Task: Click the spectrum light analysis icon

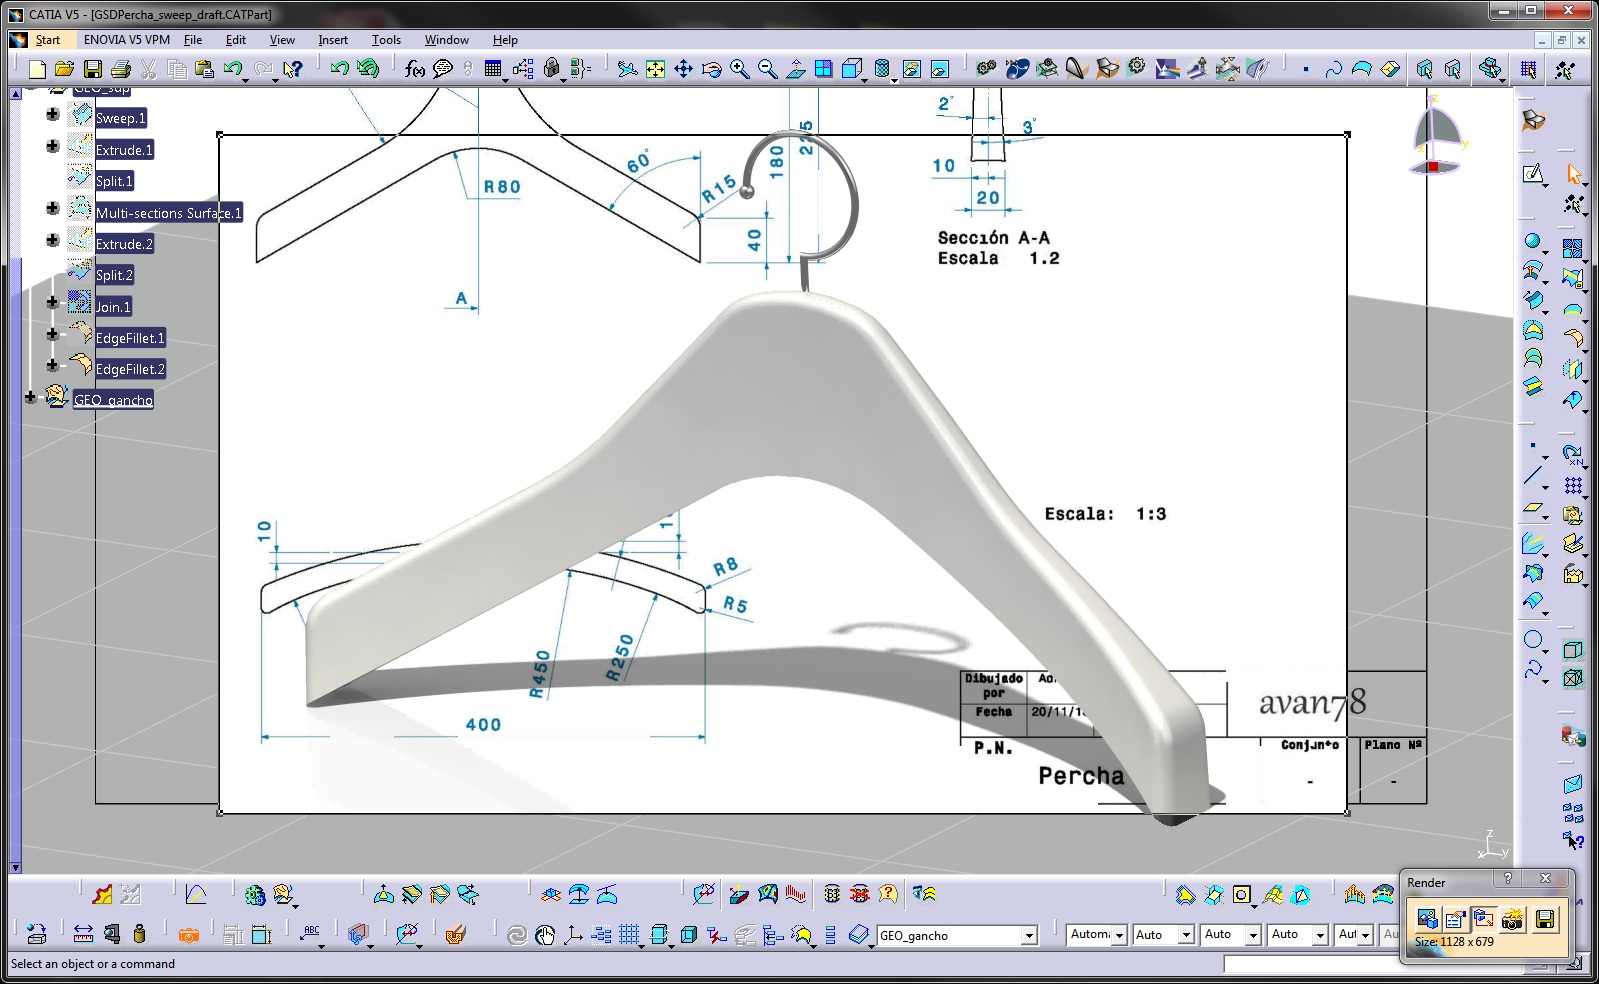Action: [1167, 69]
